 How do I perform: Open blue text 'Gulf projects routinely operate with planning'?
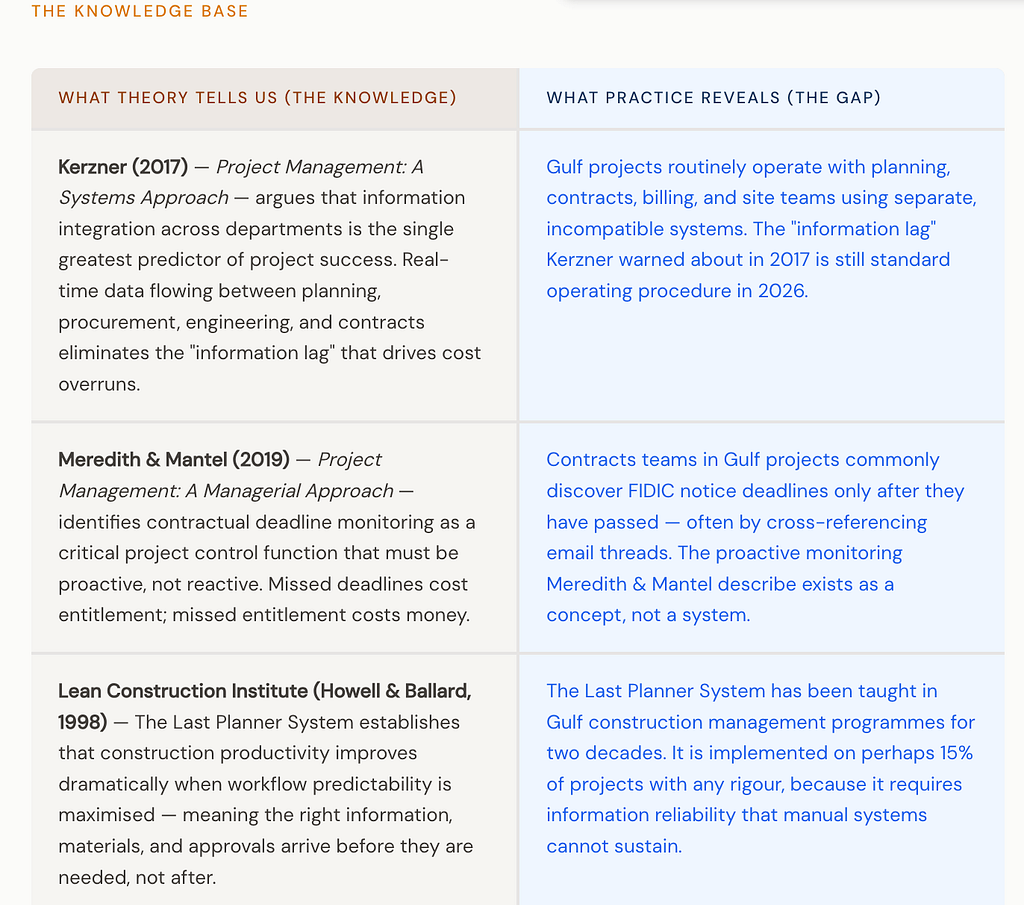point(748,167)
